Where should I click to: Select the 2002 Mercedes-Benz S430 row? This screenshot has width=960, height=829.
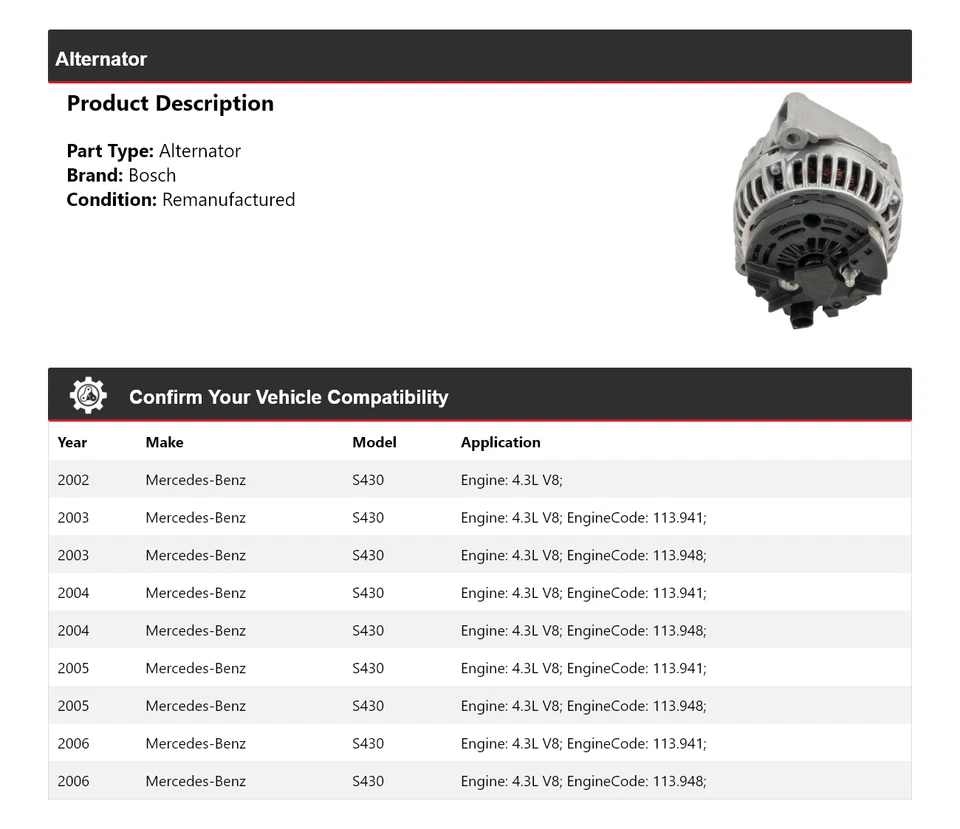coord(480,480)
